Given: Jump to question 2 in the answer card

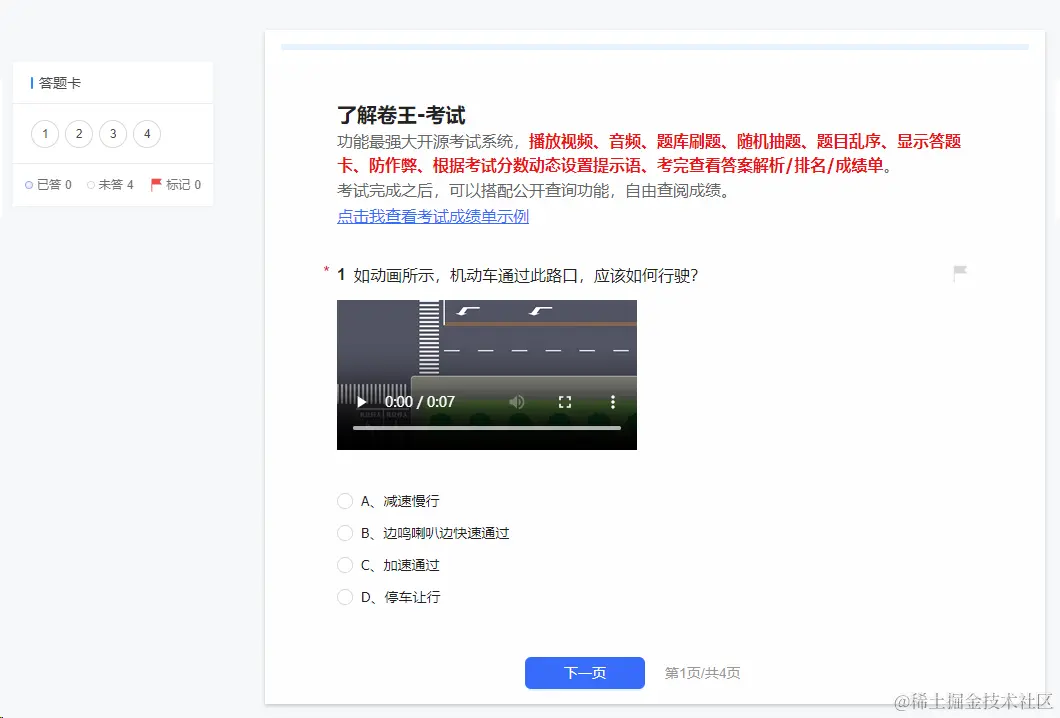Looking at the screenshot, I should (x=78, y=133).
